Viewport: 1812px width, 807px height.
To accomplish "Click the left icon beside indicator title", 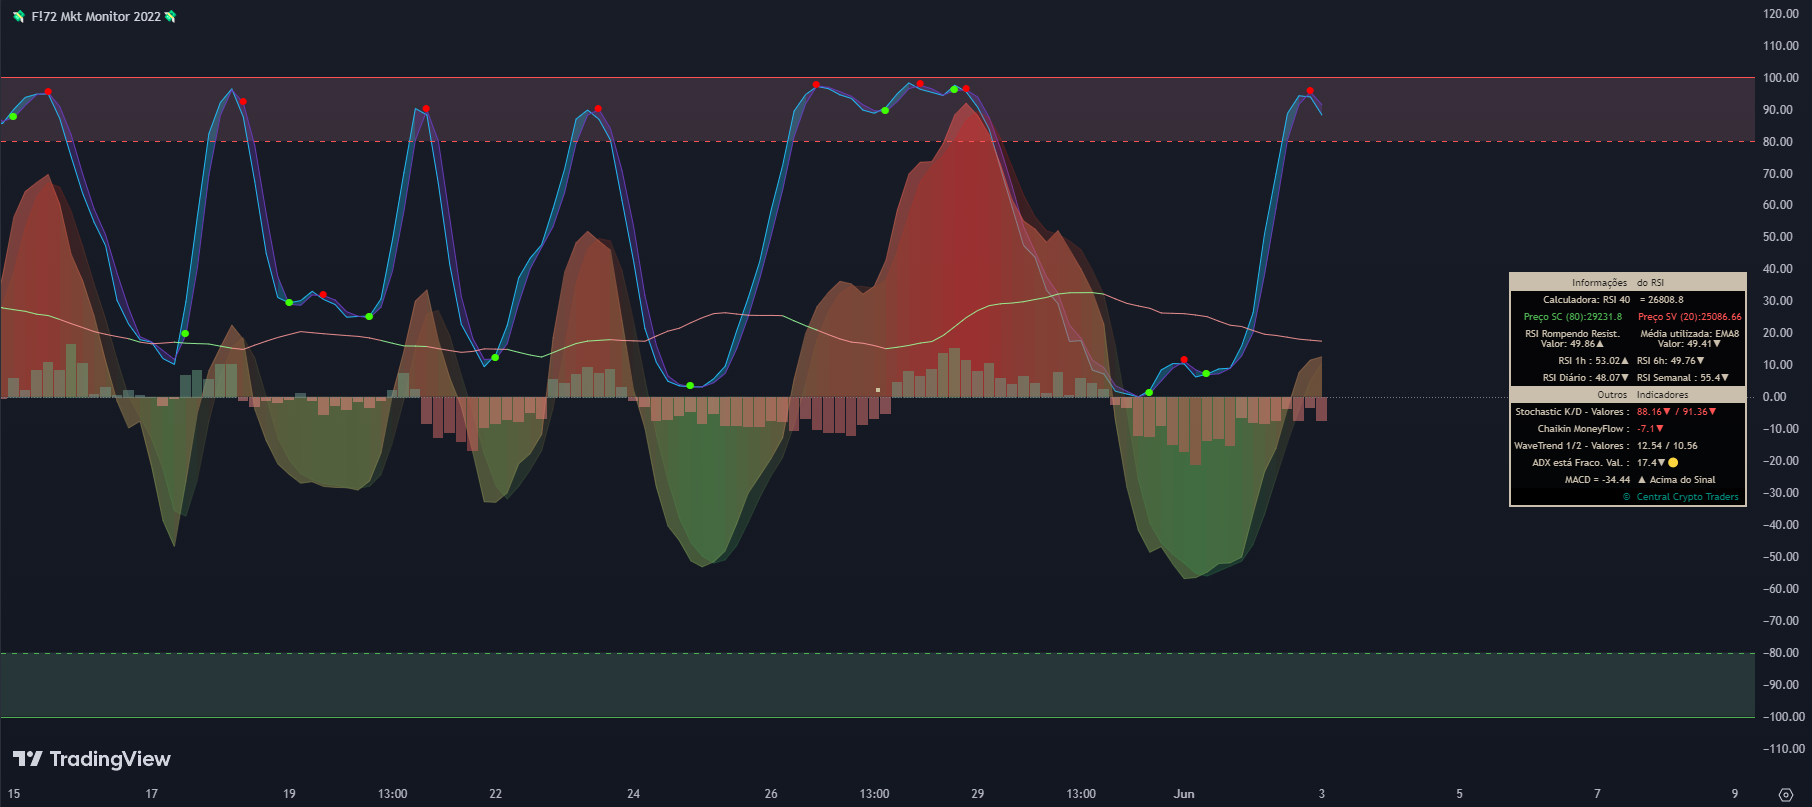I will (x=19, y=17).
